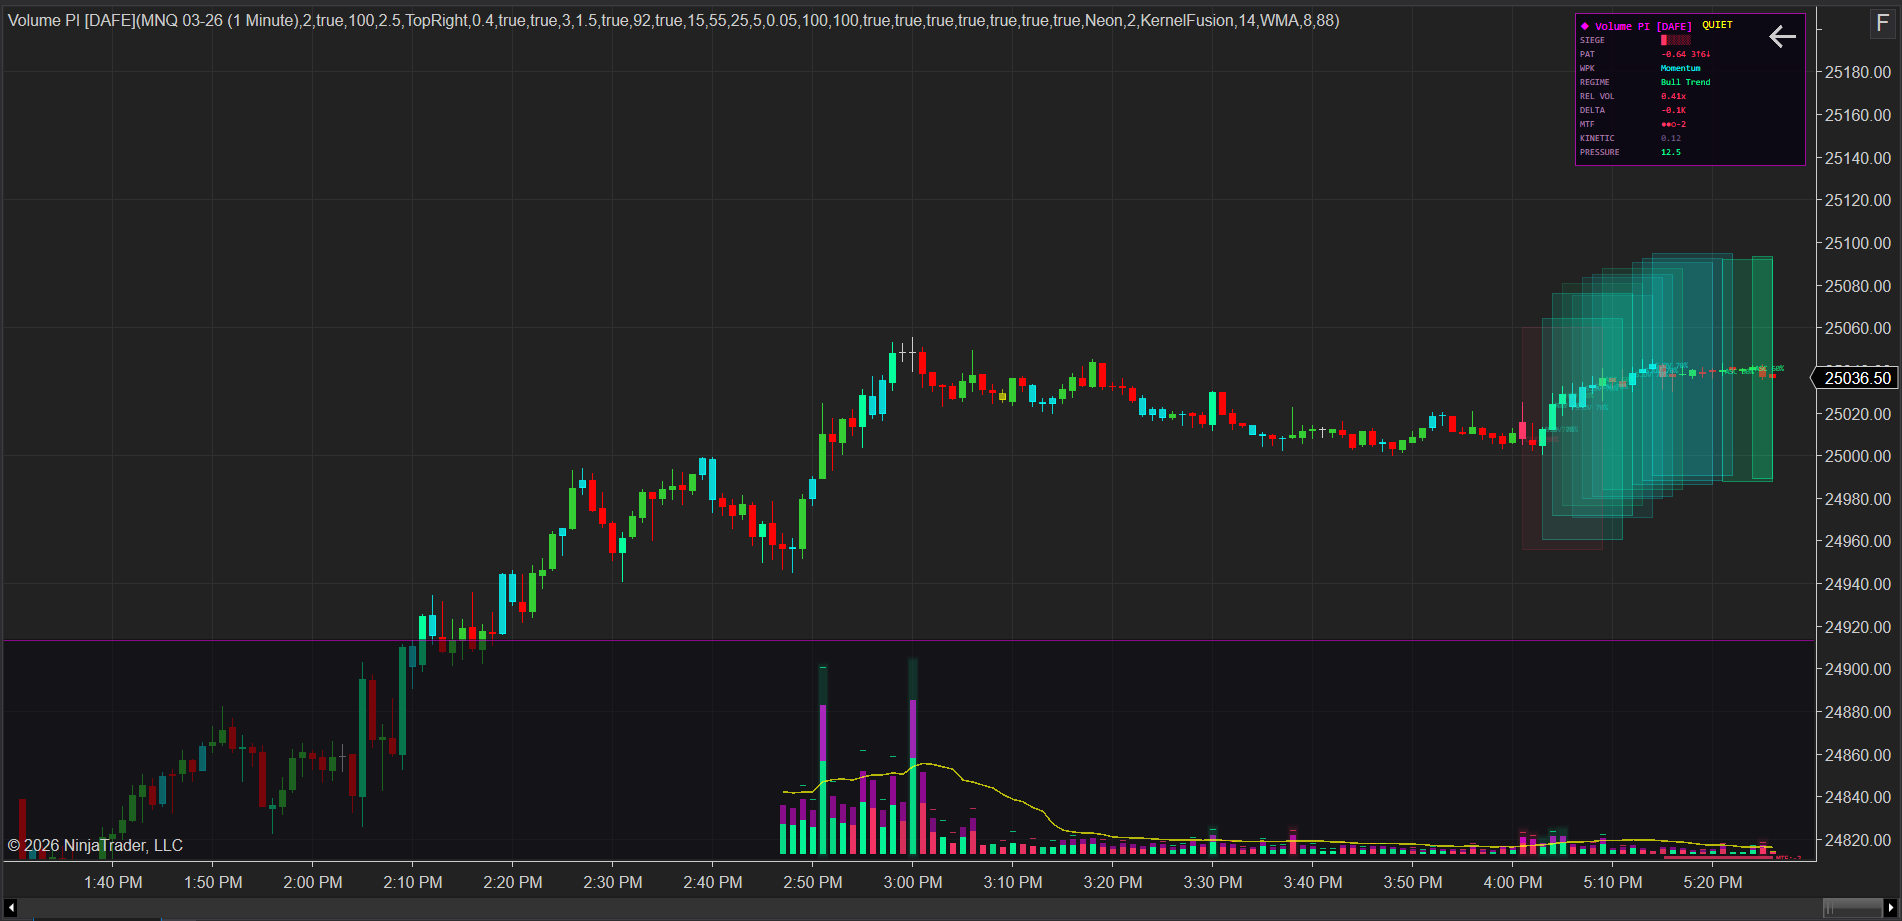
Task: Click the 24920.00 price axis label
Action: click(x=1857, y=627)
